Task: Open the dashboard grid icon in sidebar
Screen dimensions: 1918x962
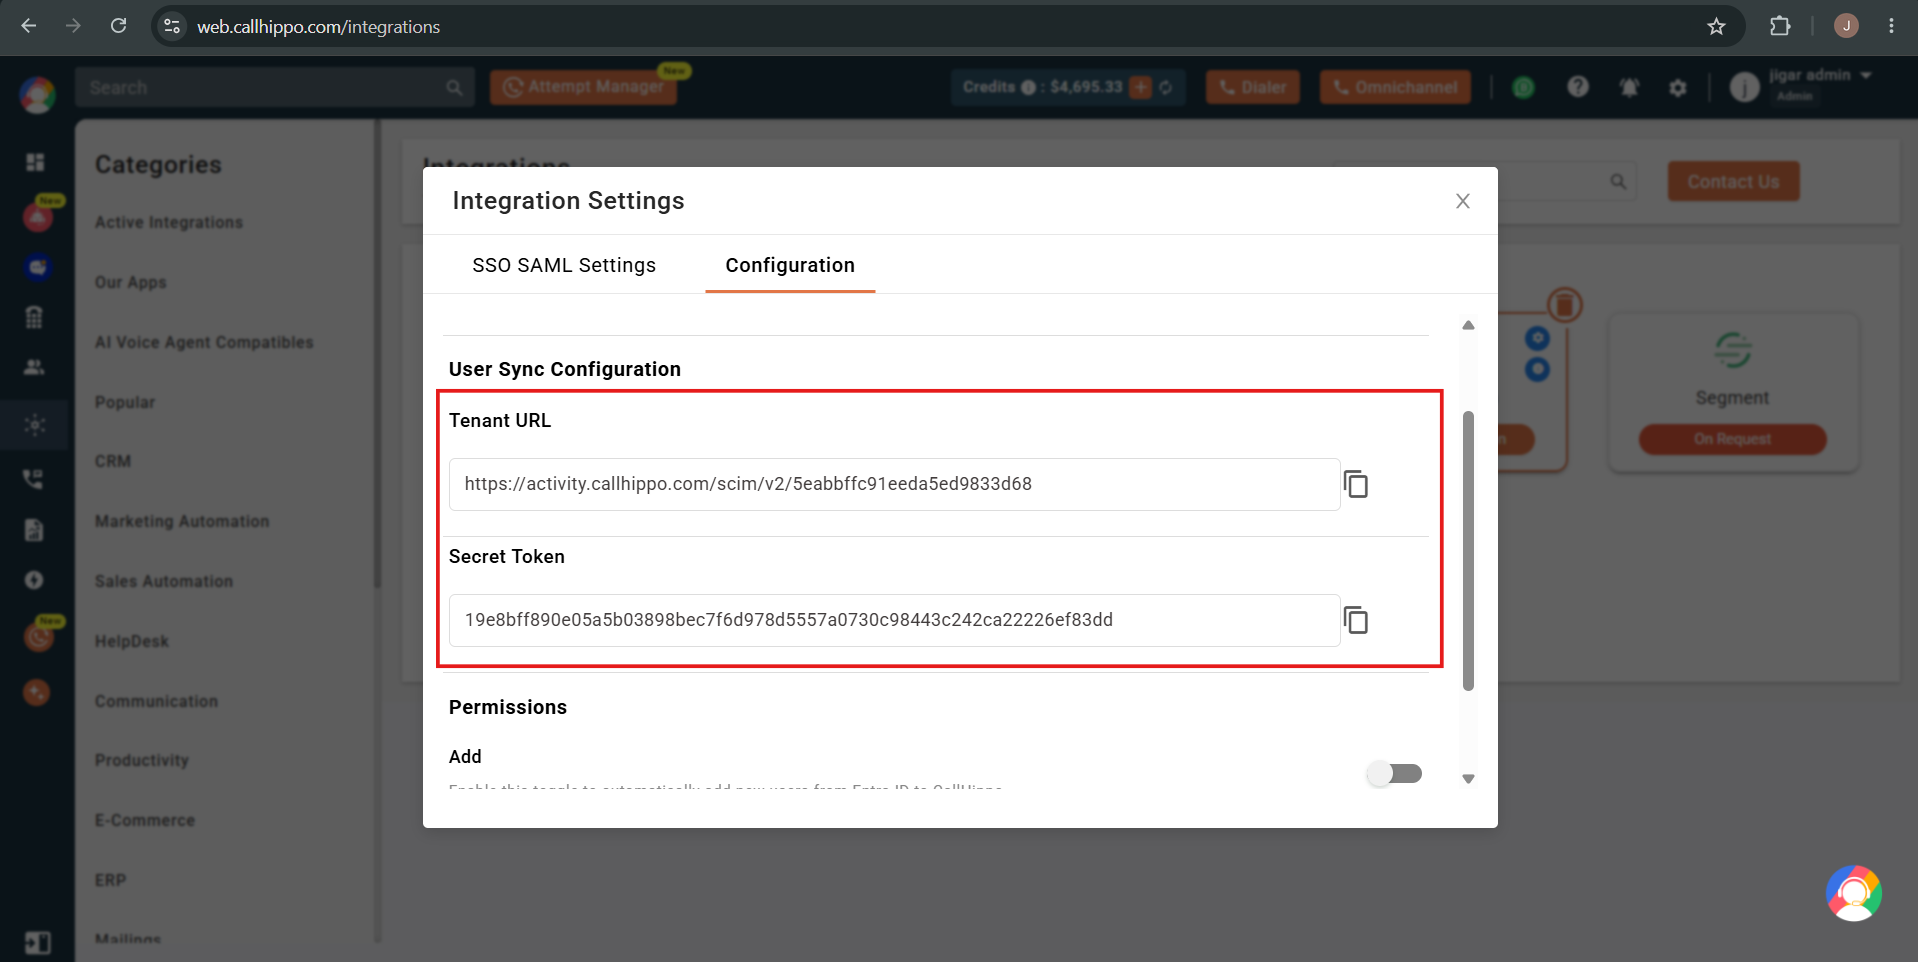Action: (x=35, y=162)
